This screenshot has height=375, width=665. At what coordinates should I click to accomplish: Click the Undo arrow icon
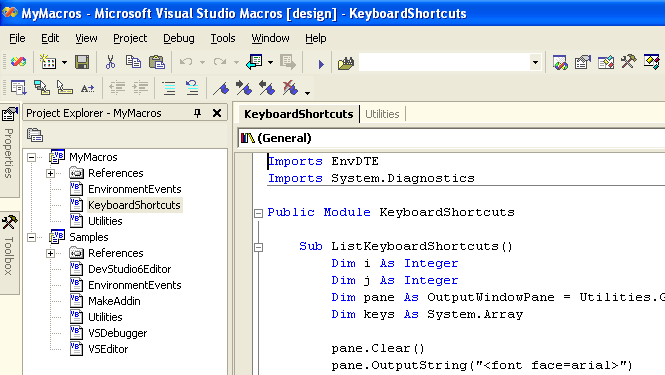(186, 62)
